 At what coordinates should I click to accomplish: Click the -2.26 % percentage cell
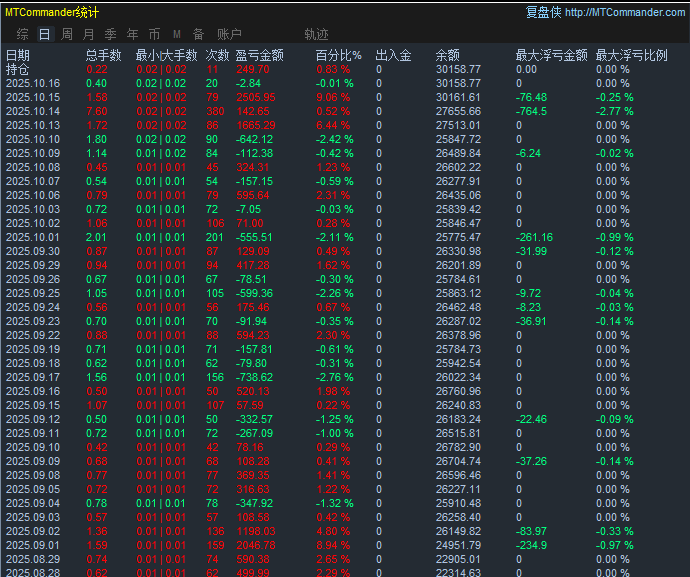coord(335,294)
